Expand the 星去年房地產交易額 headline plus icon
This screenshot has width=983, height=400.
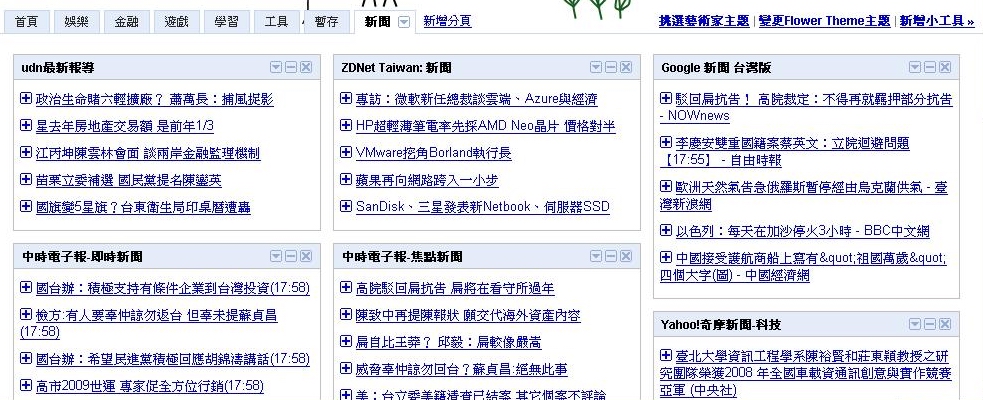click(x=26, y=125)
